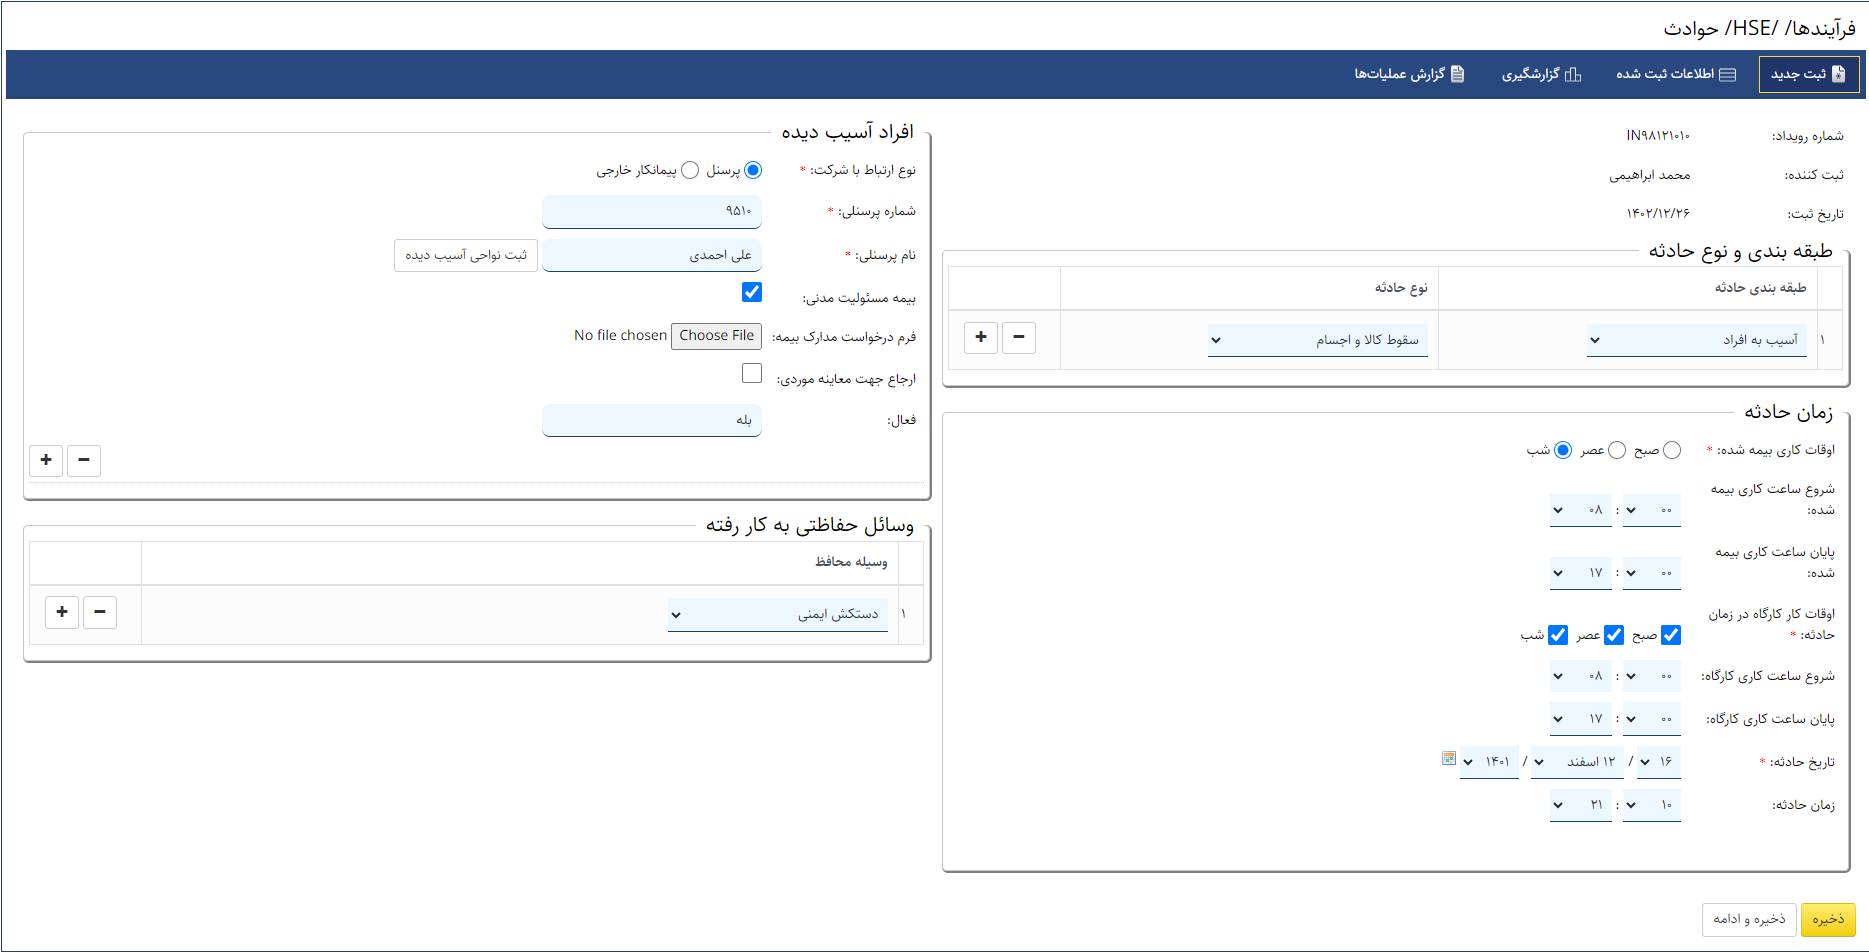Open the گزارش عملیات‌ها tab
The image size is (1869, 952).
[1409, 74]
